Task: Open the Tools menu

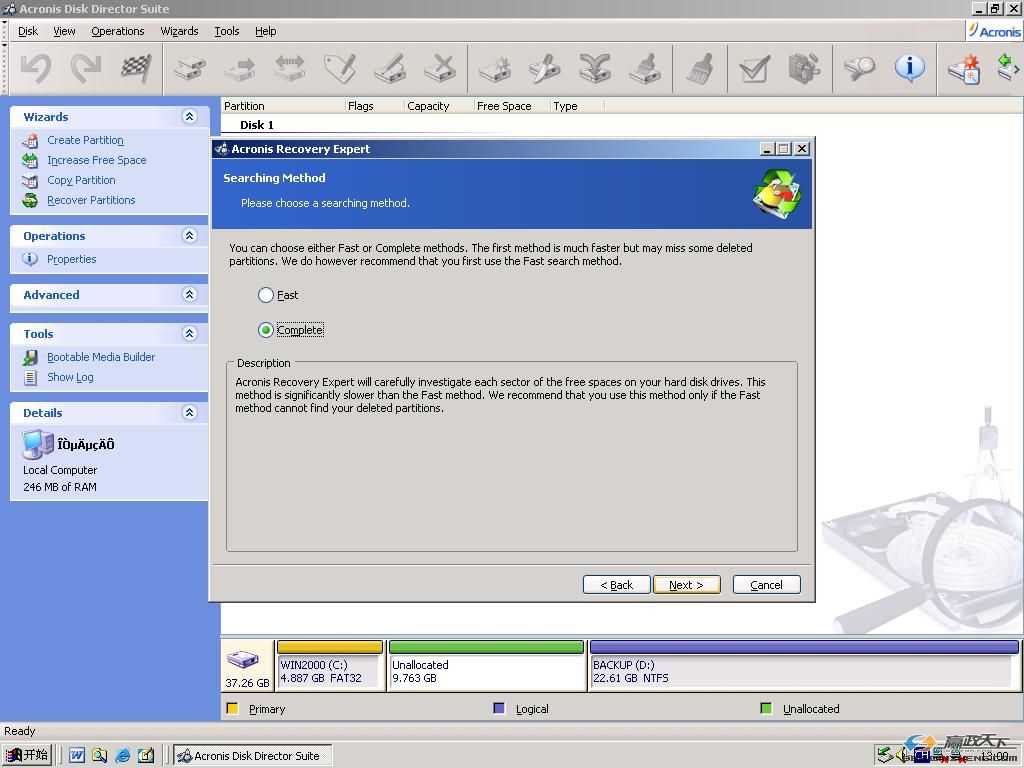Action: (227, 31)
